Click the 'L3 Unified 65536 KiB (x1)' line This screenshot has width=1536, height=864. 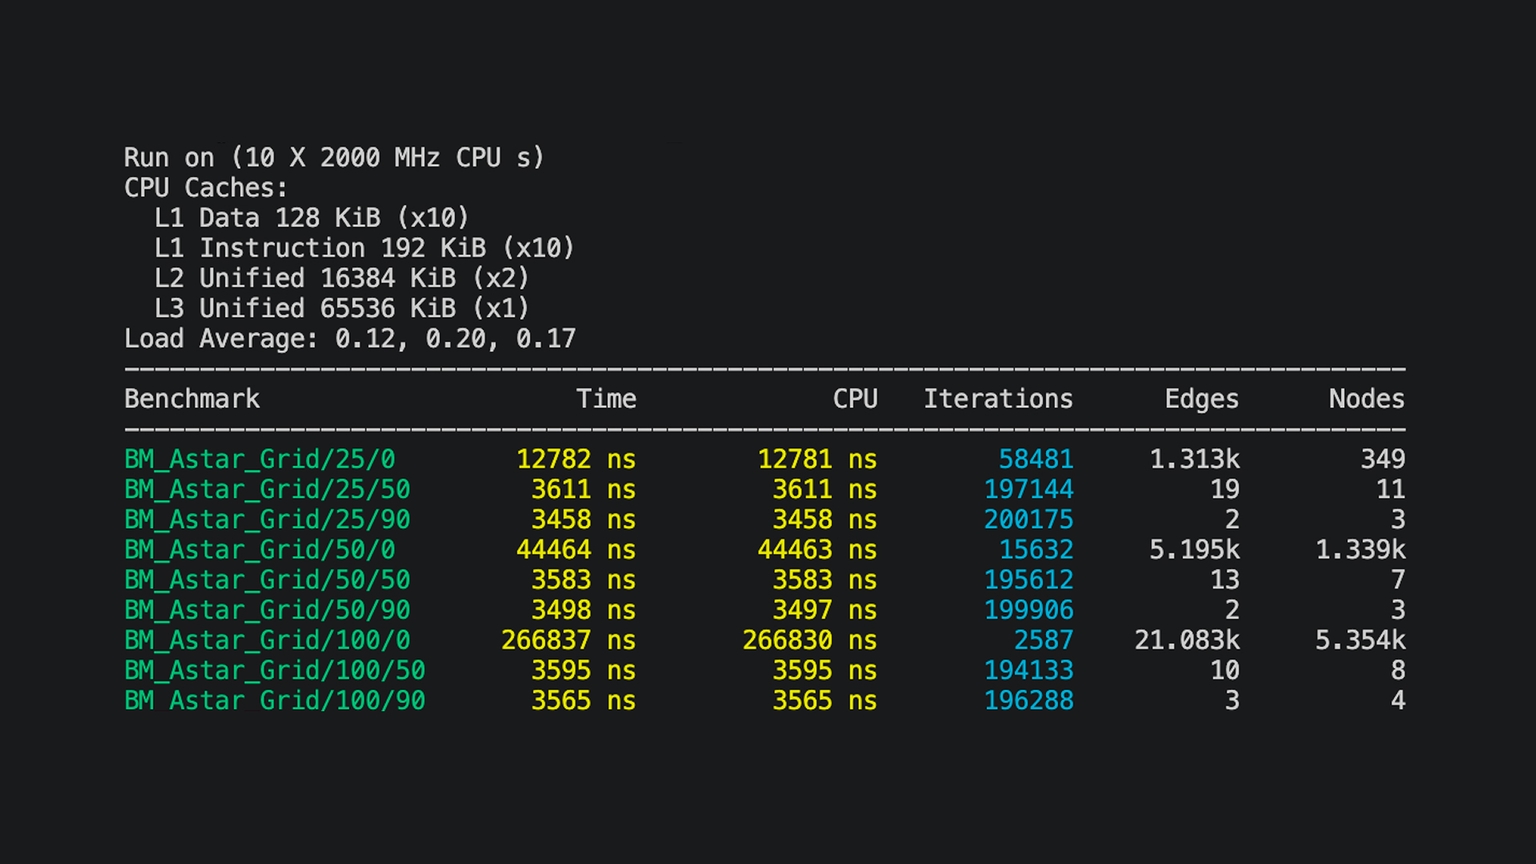click(342, 308)
